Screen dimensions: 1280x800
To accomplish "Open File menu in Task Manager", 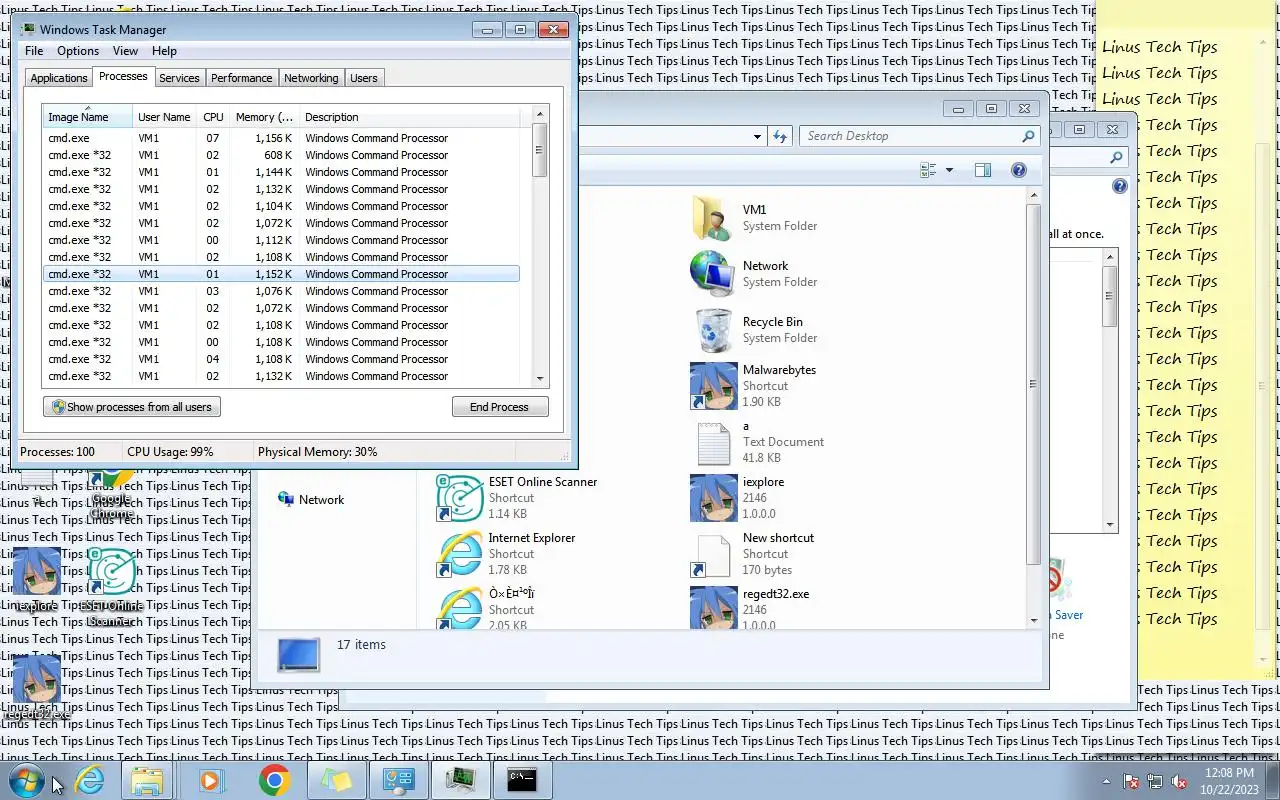I will click(x=34, y=51).
